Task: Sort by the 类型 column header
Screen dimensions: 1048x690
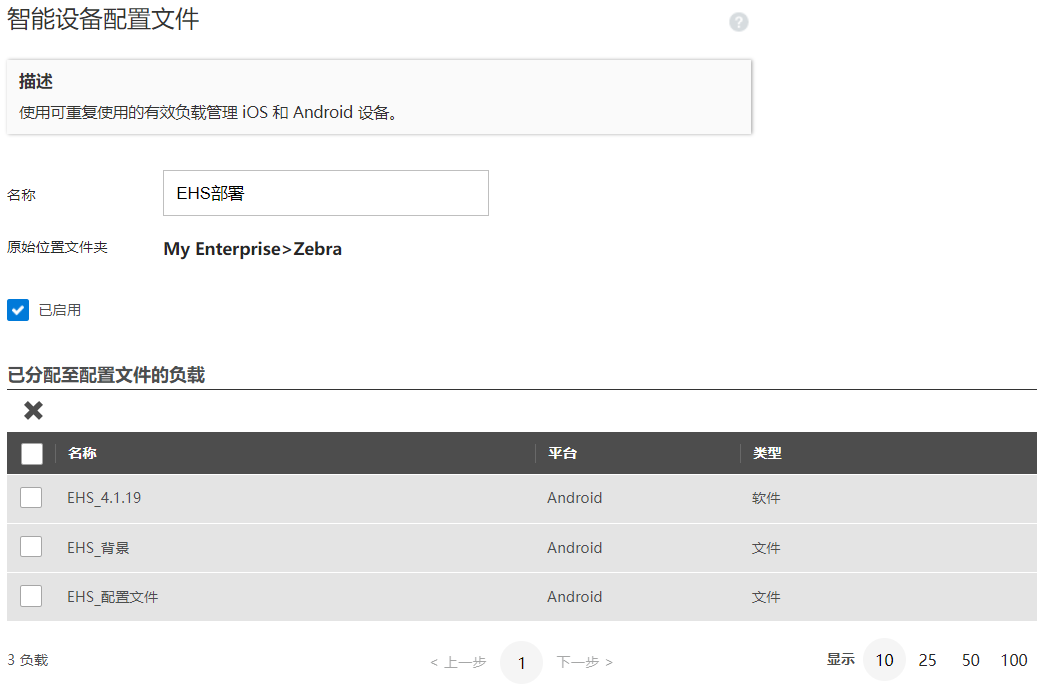Action: pyautogui.click(x=767, y=453)
